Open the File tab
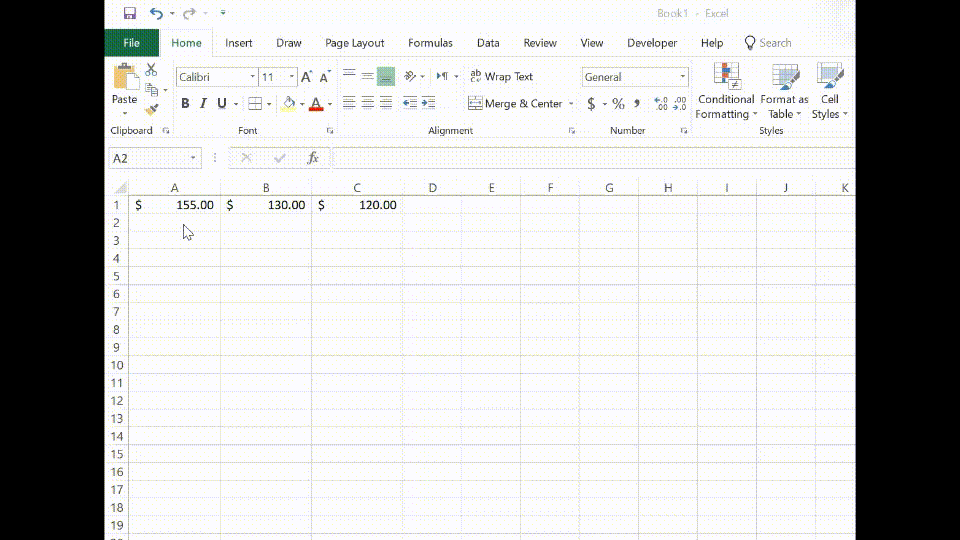The image size is (960, 540). pyautogui.click(x=132, y=43)
